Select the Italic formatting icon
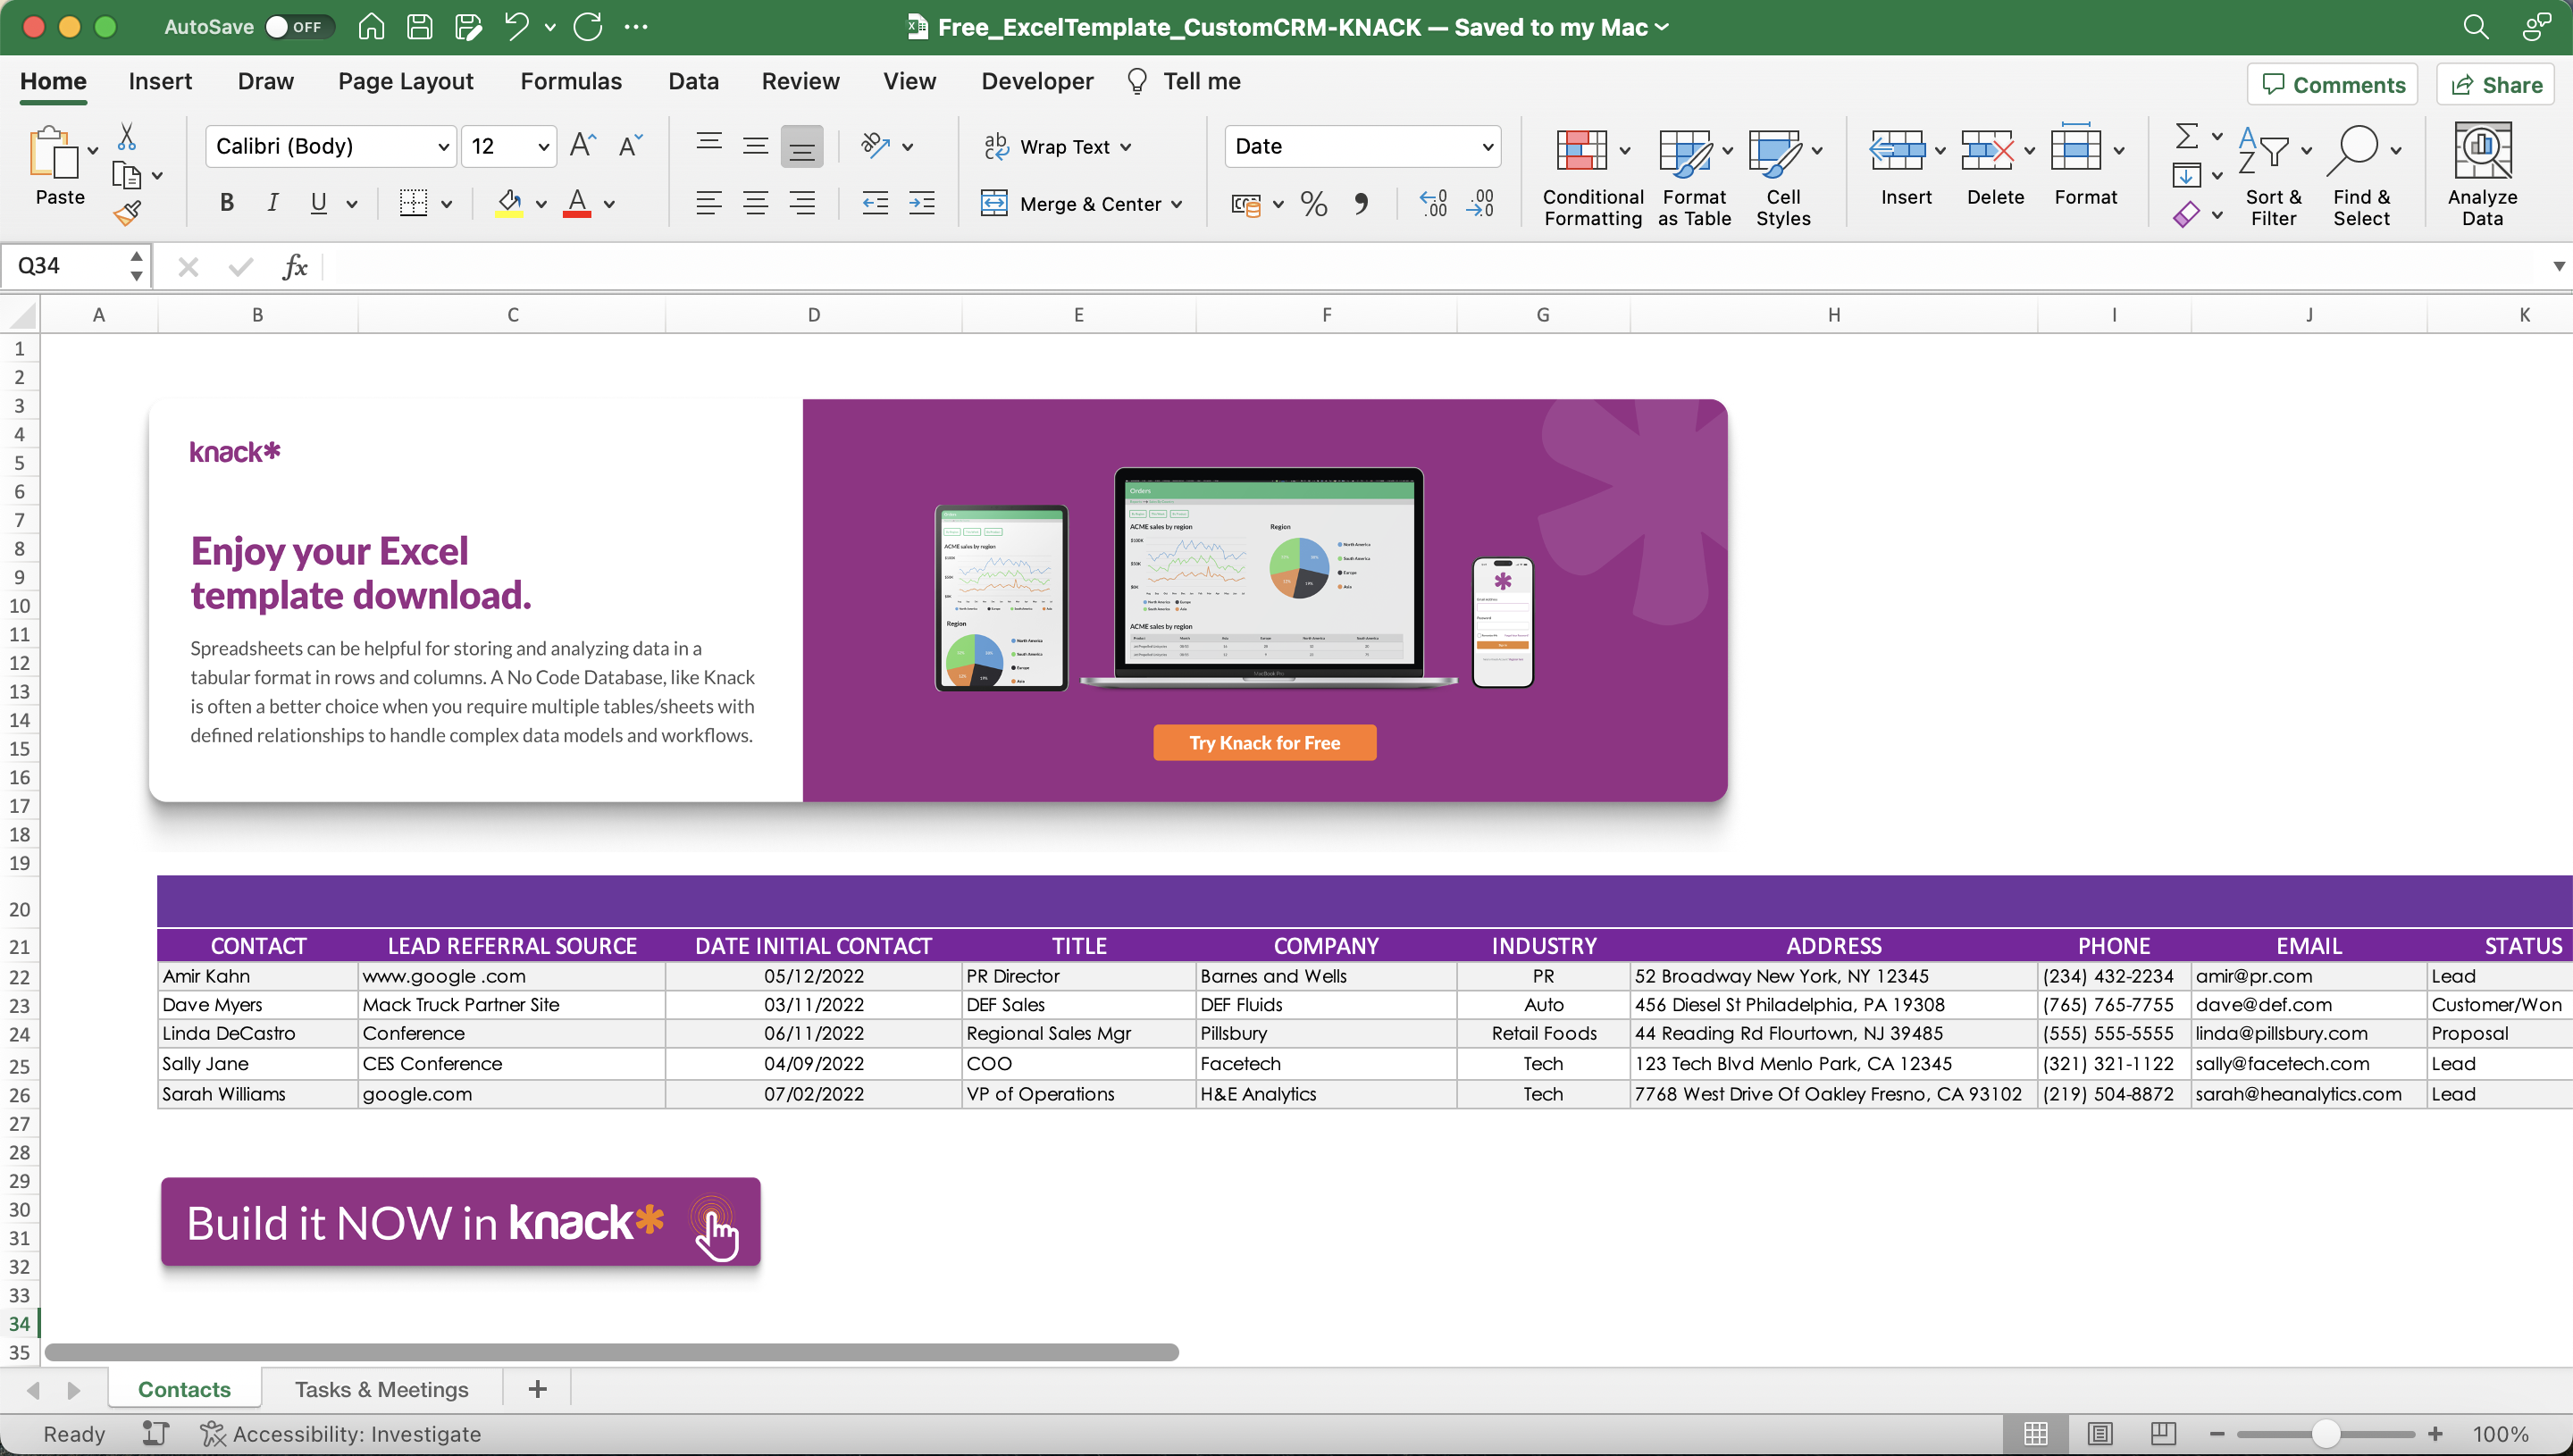This screenshot has width=2573, height=1456. (x=272, y=203)
